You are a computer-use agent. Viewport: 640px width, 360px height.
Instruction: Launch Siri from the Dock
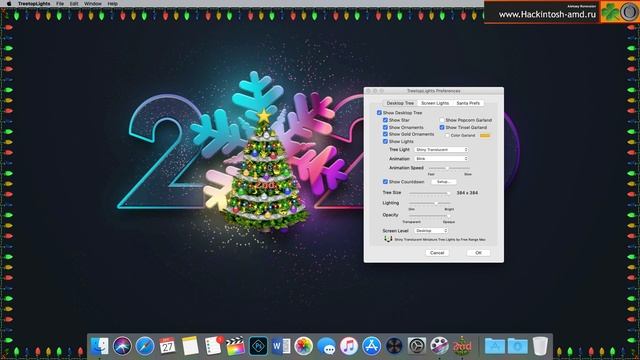click(122, 346)
